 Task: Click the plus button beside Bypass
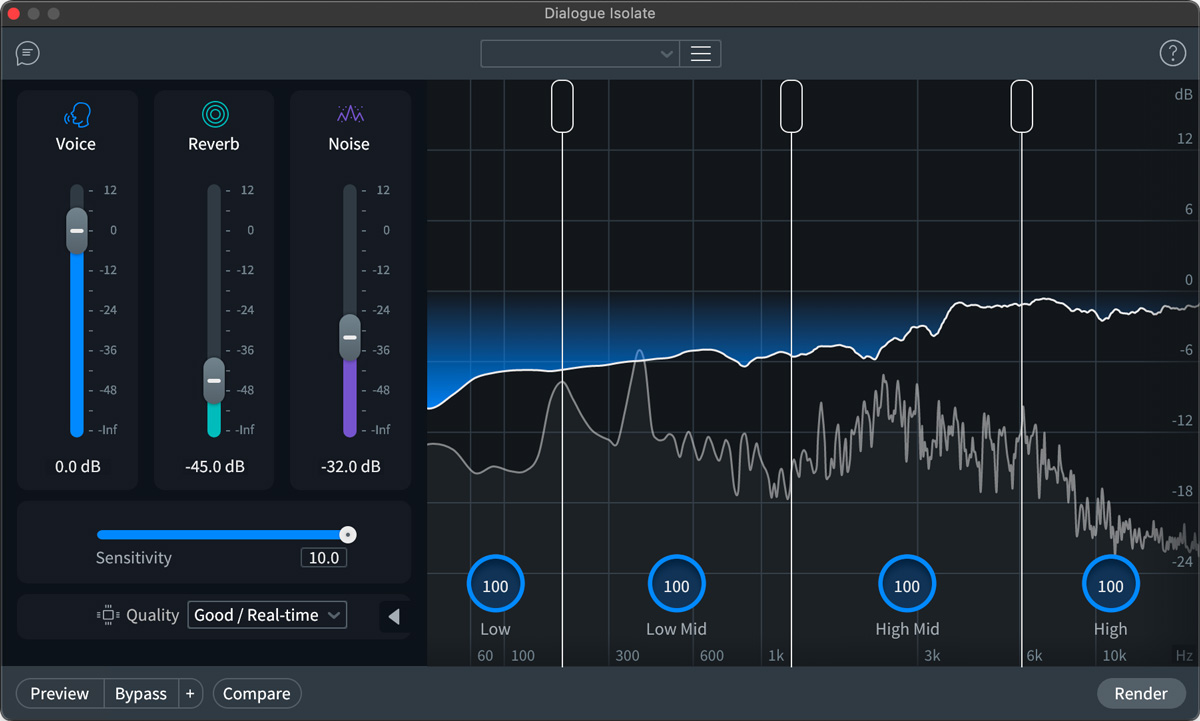[x=190, y=694]
